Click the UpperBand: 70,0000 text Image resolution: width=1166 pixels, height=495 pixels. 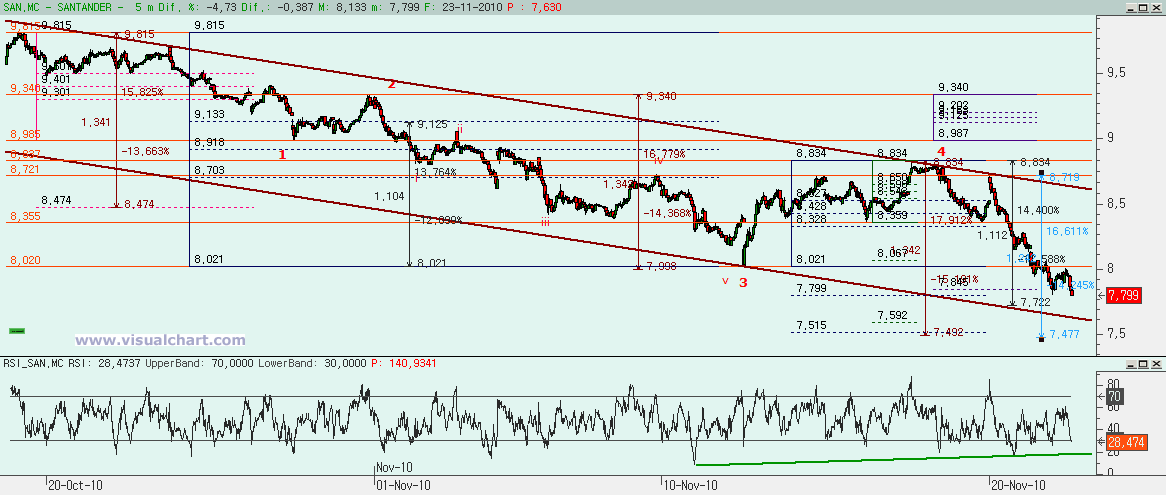pyautogui.click(x=197, y=363)
